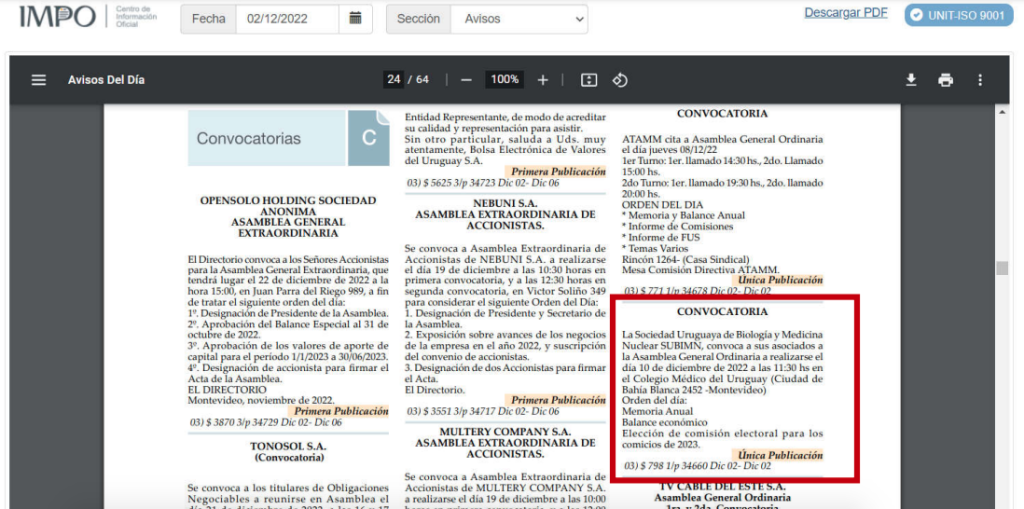Open the PDF viewer sidebar menu
Viewport: 1024px width, 509px height.
39,80
